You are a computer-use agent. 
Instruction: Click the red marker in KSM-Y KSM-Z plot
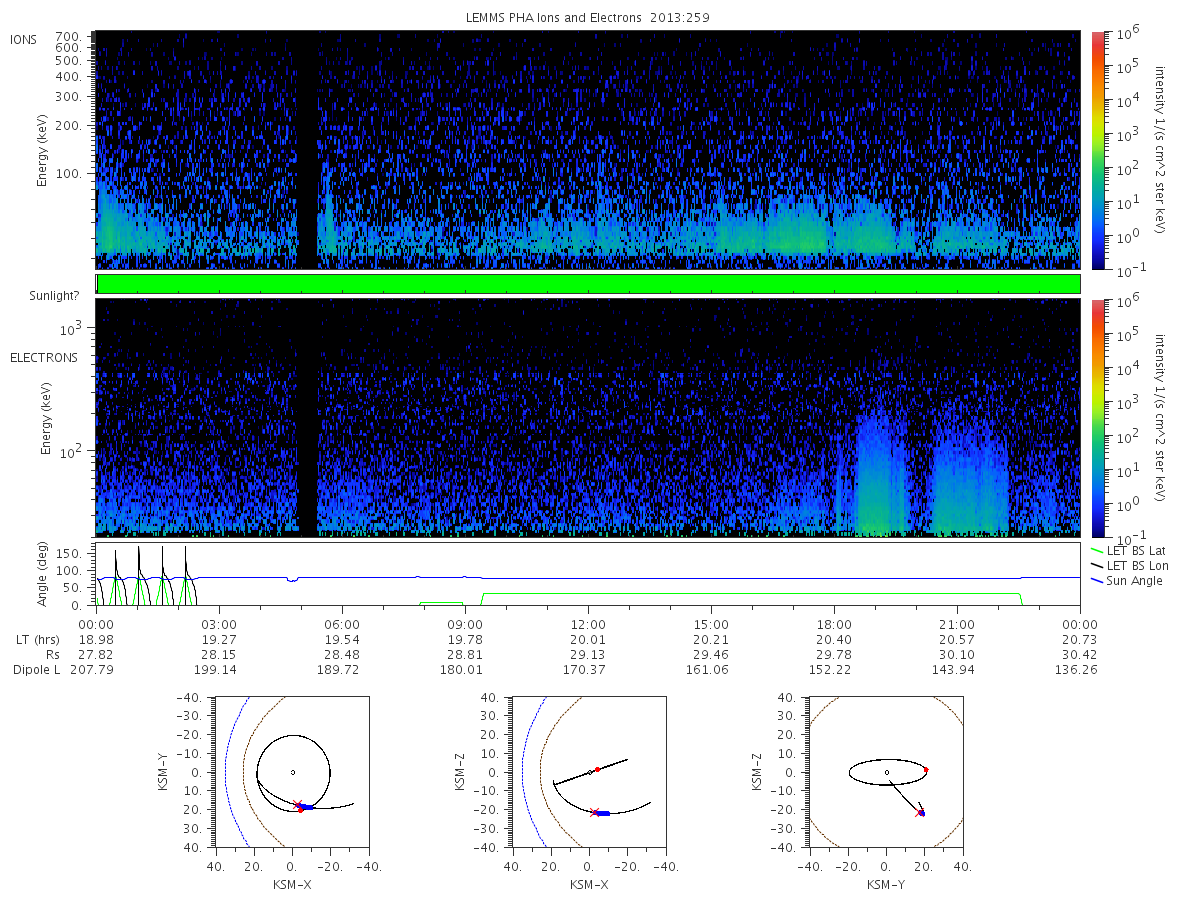click(926, 769)
